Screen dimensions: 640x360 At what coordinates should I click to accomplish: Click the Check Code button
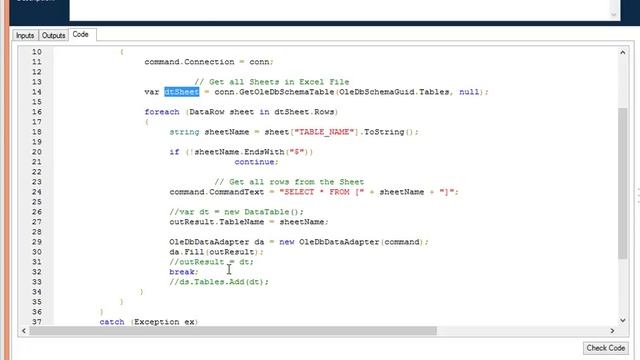click(x=606, y=348)
